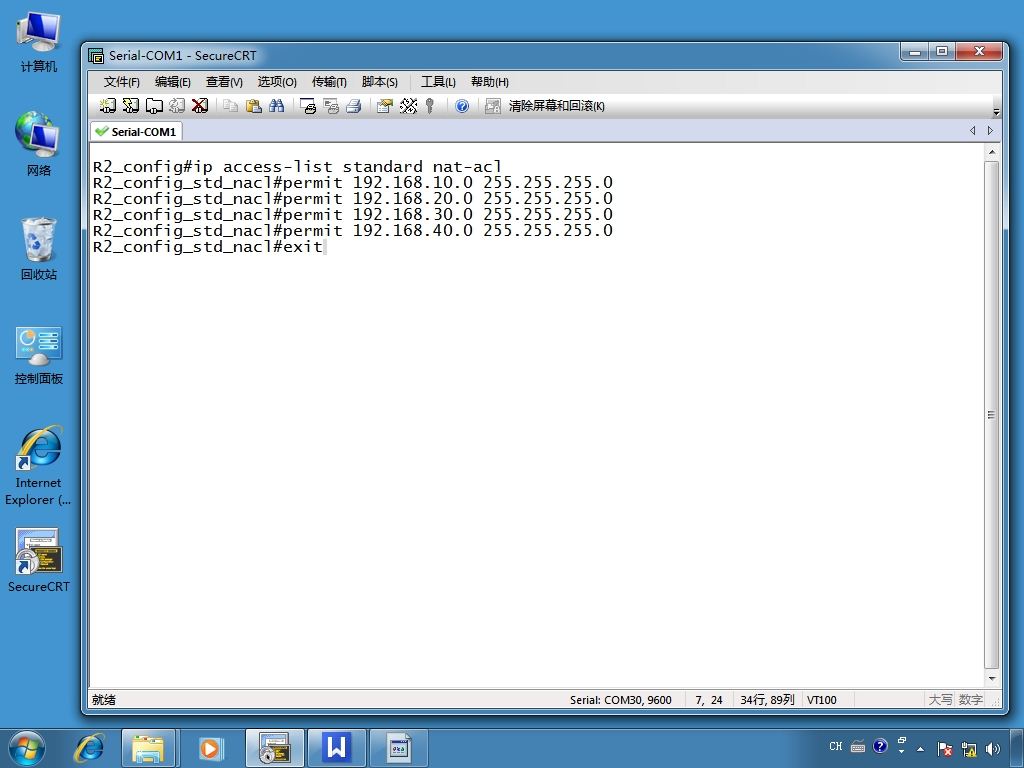Open the 选项(O) menu
1024x768 pixels.
click(277, 82)
